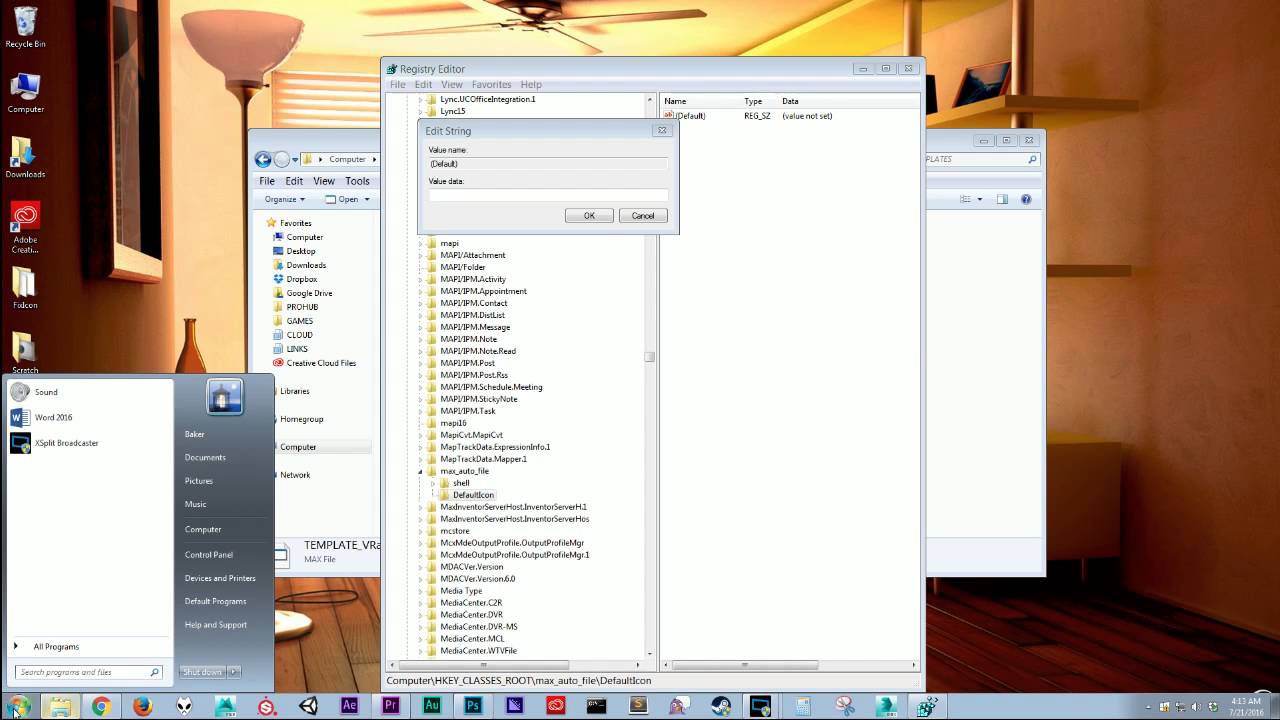Screen dimensions: 1280x720
Task: Select the DefaultIcon registry key
Action: tap(472, 494)
